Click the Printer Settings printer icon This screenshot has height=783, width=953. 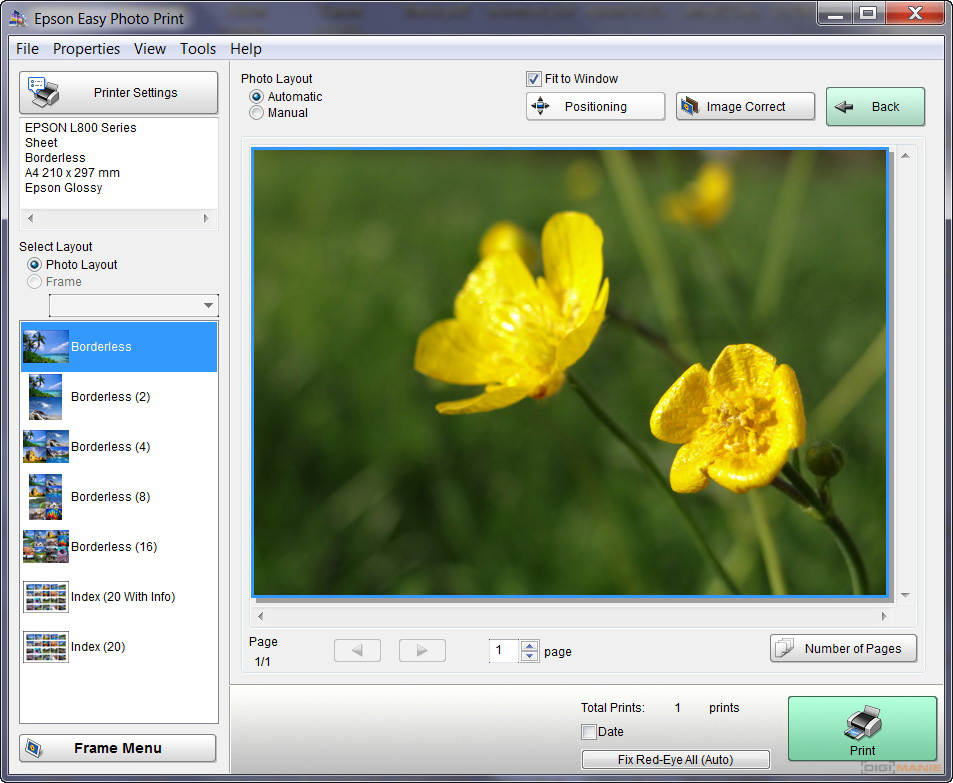coord(46,92)
